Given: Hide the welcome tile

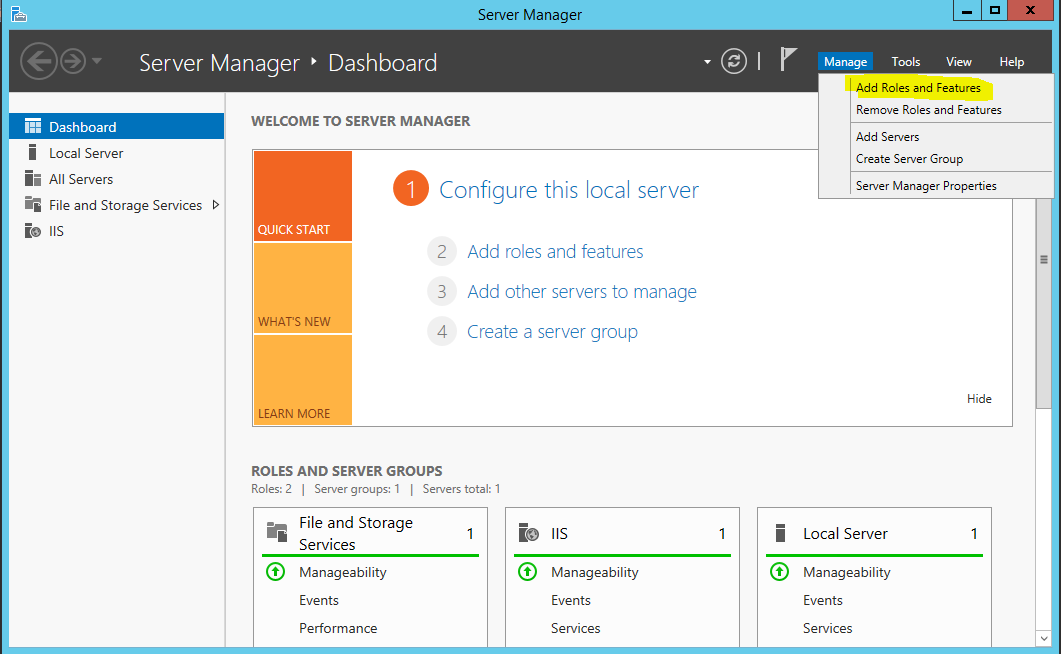Looking at the screenshot, I should point(979,399).
